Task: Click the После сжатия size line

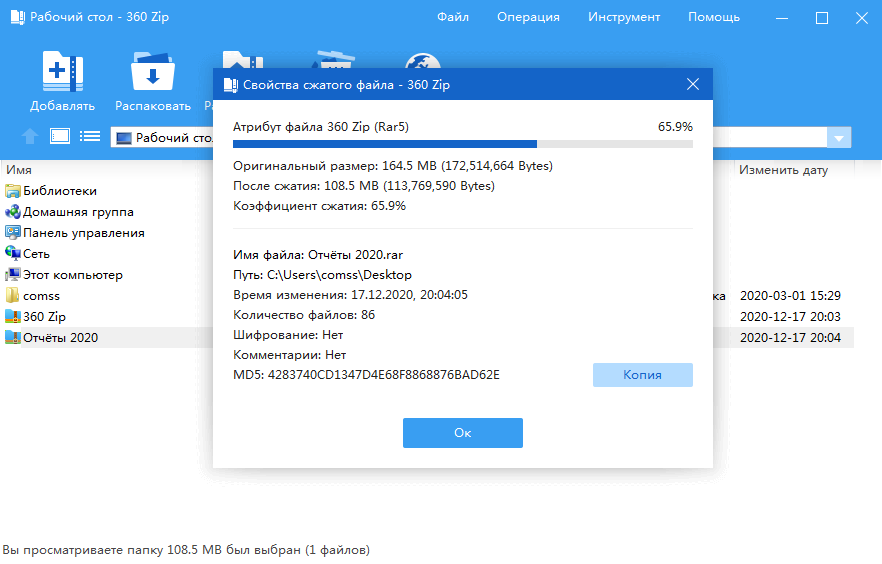Action: pyautogui.click(x=364, y=186)
